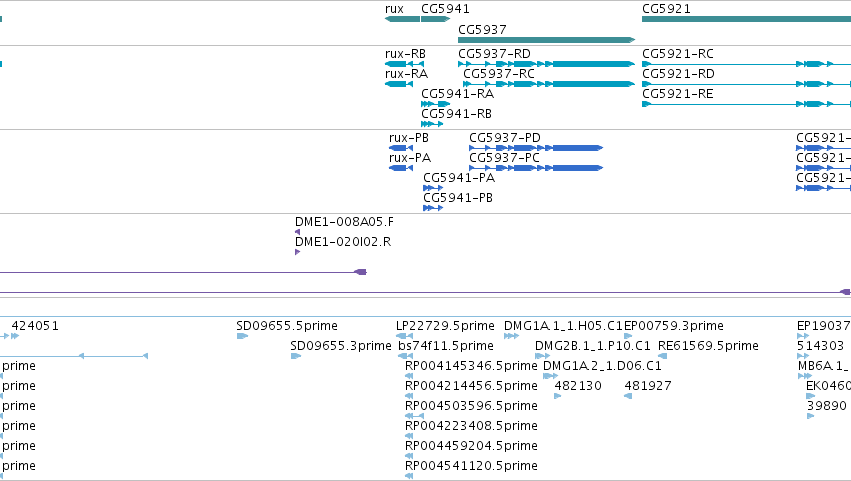The image size is (851, 481).
Task: Select the CG5937 gene bar
Action: point(546,40)
